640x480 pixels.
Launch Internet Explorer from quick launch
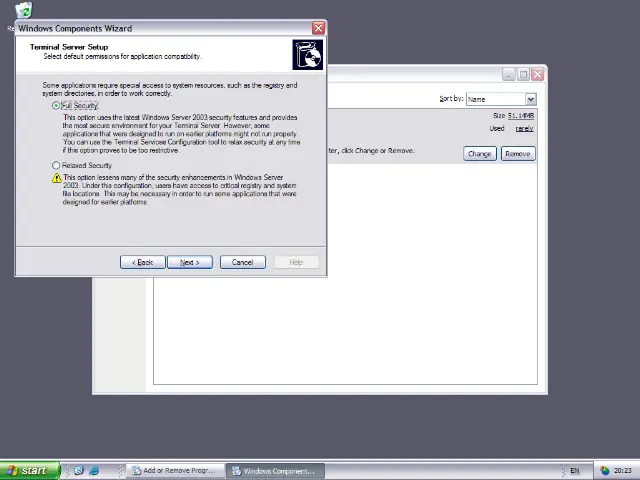94,471
